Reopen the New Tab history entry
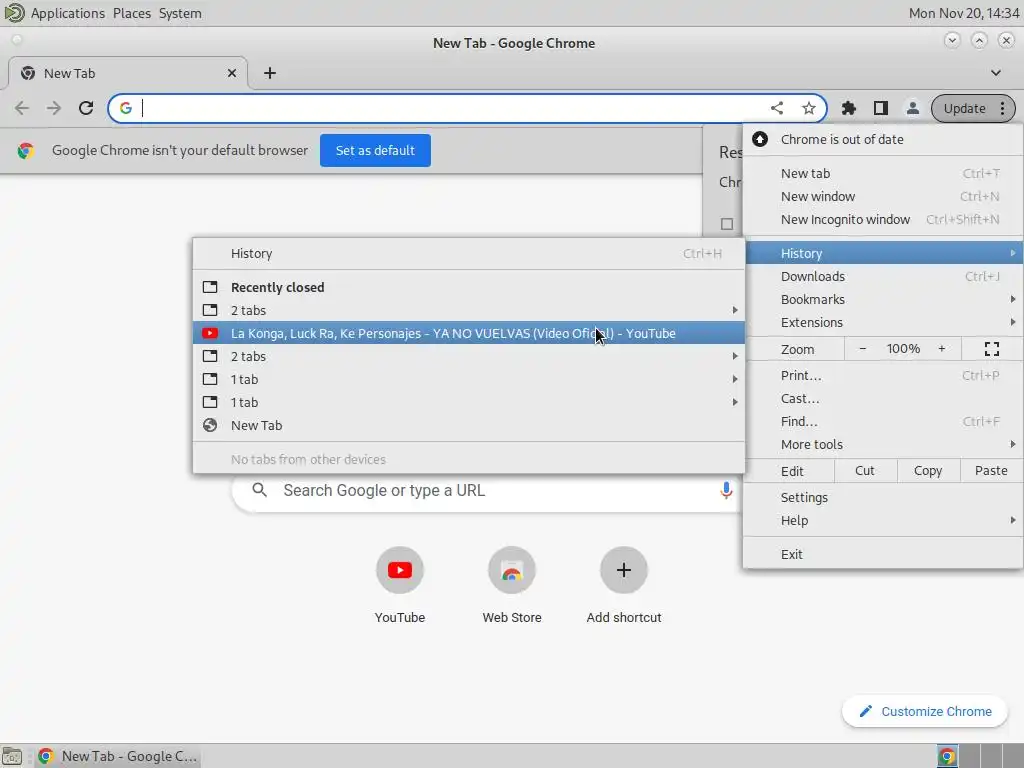Screen dimensions: 1024x768 pyautogui.click(x=469, y=426)
